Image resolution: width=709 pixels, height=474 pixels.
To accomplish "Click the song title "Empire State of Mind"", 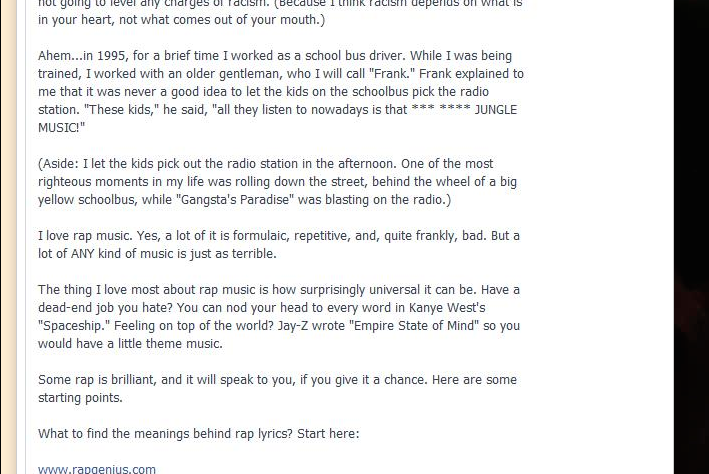I will [414, 326].
